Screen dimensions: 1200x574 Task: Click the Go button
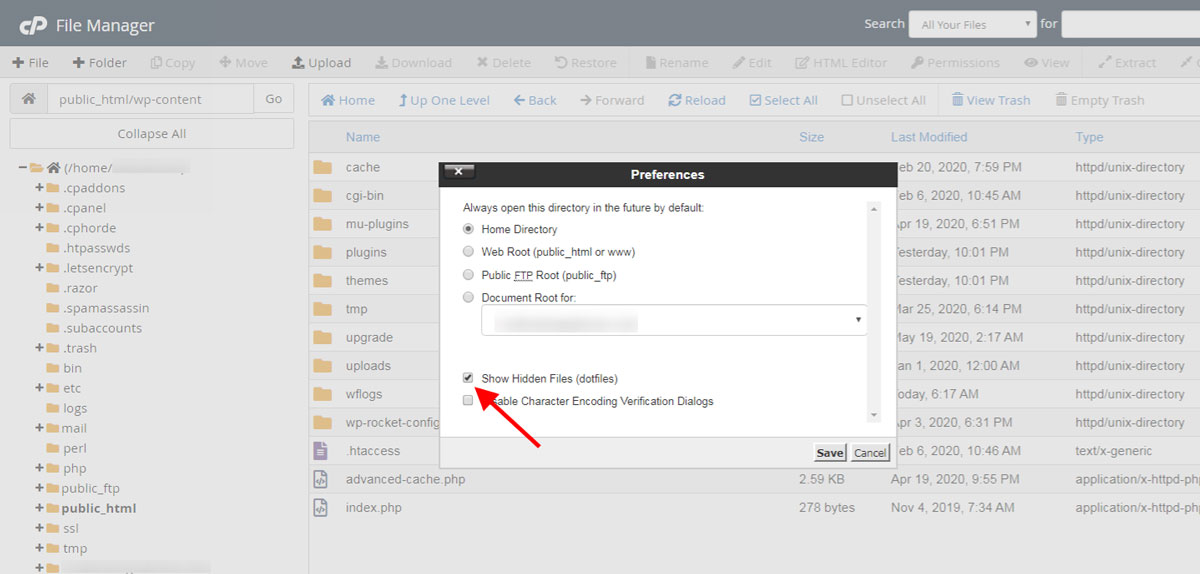[x=274, y=99]
